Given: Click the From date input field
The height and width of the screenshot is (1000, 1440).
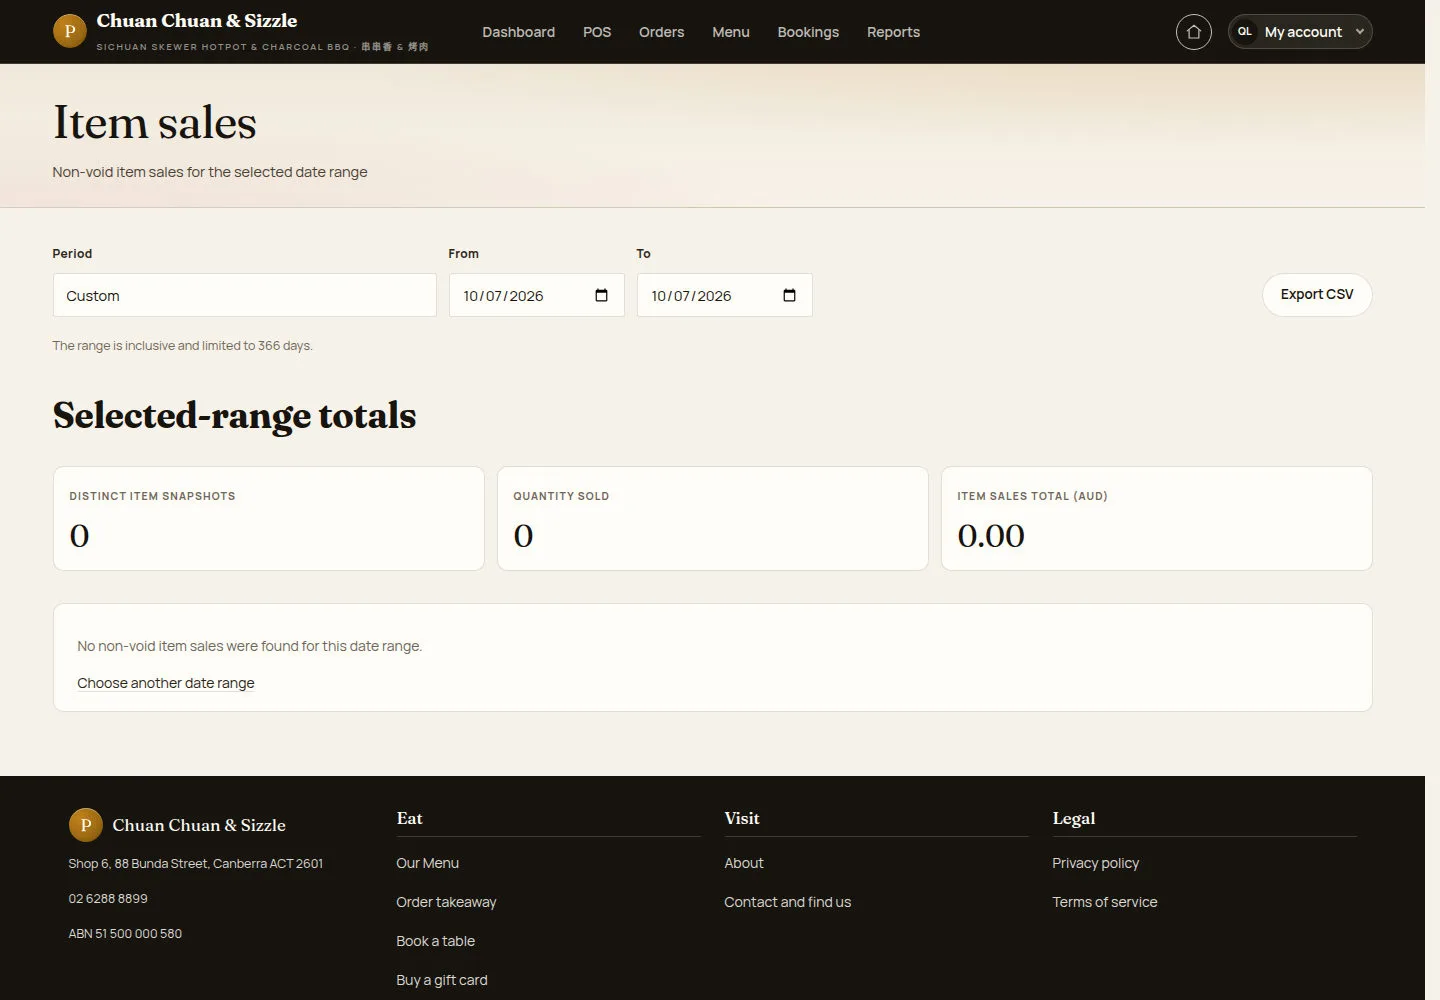Looking at the screenshot, I should (x=536, y=295).
